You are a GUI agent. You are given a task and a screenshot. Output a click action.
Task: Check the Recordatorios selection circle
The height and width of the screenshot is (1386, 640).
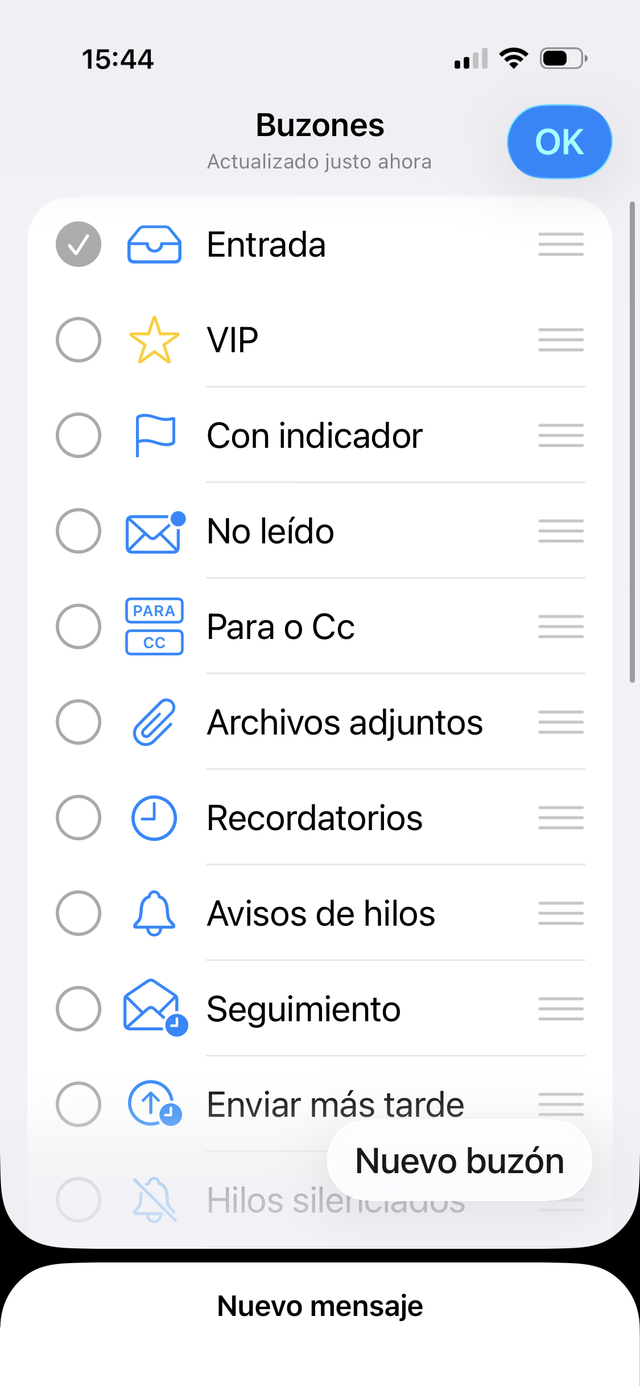[78, 818]
